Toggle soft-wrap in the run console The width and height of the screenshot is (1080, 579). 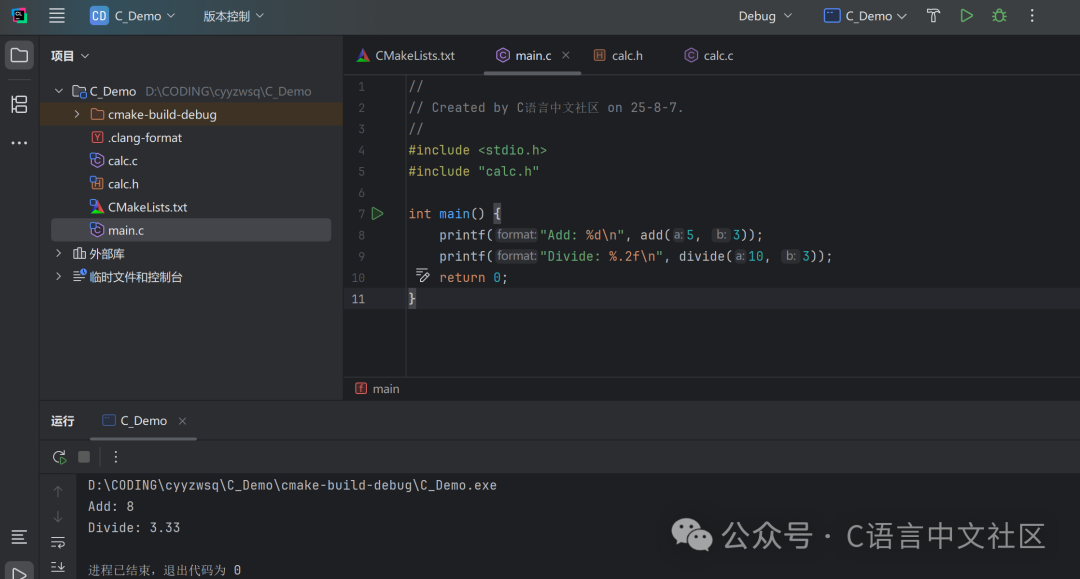click(58, 543)
